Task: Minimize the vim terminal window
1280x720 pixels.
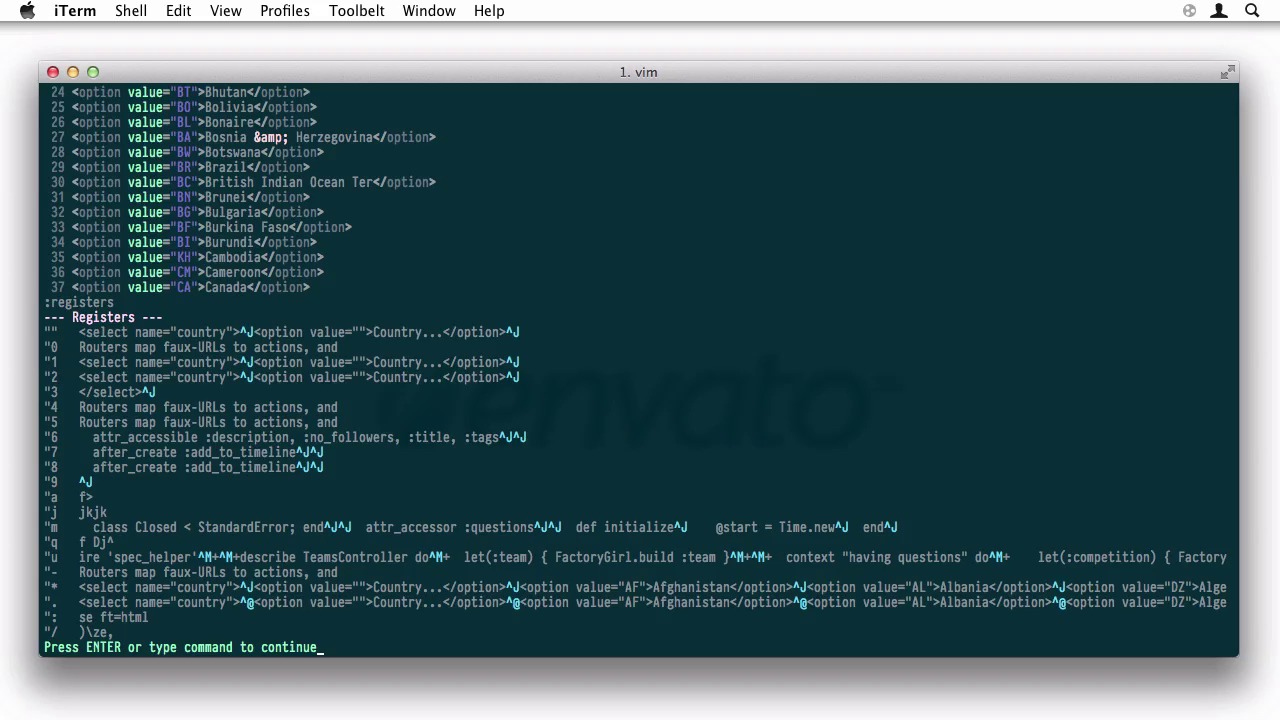Action: pyautogui.click(x=73, y=72)
